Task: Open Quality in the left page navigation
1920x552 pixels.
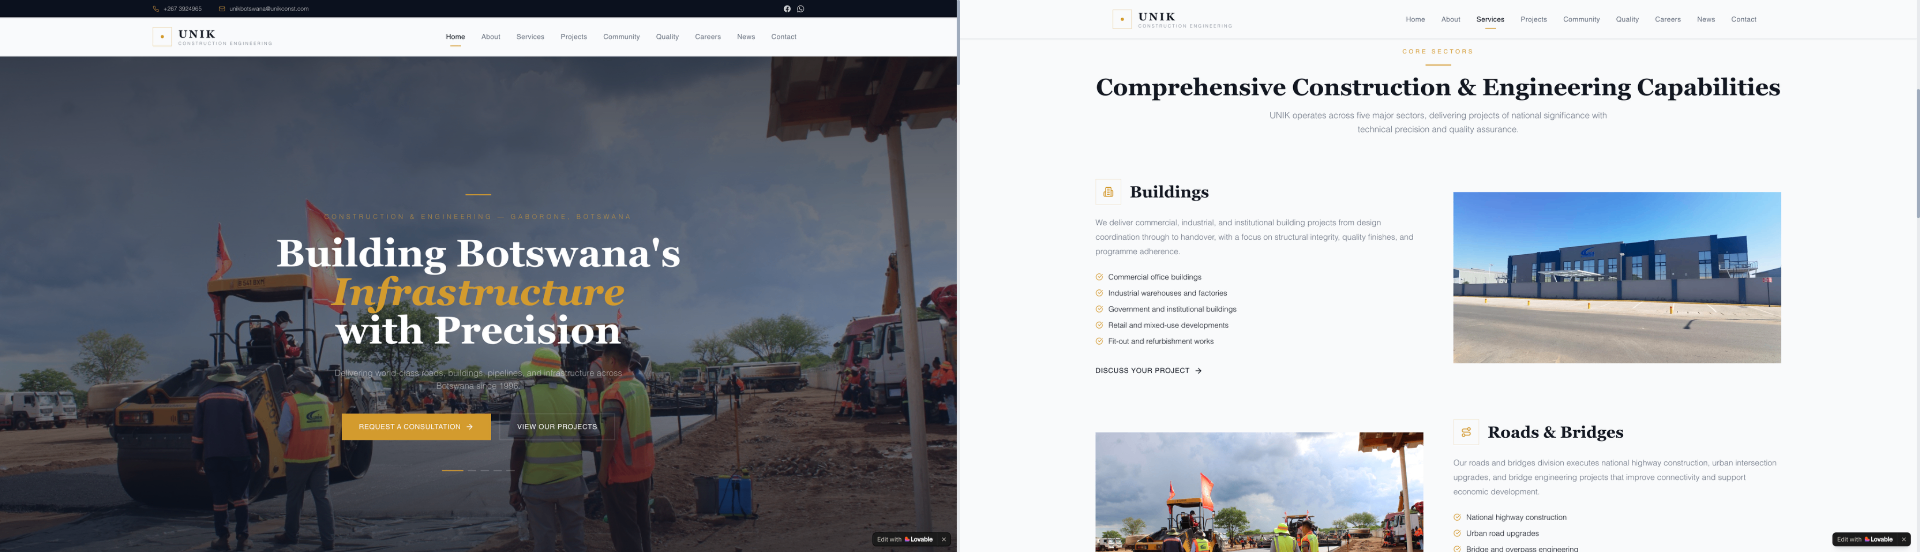Action: point(667,37)
